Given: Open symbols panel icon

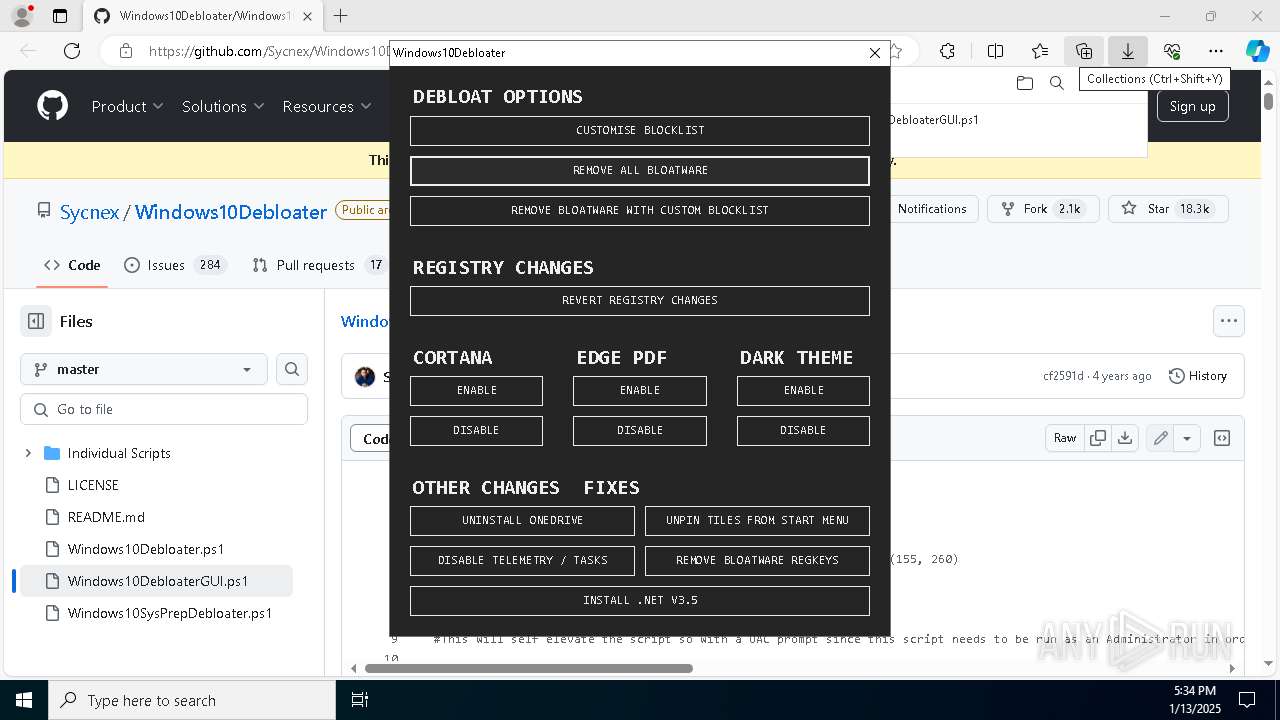Looking at the screenshot, I should (1222, 438).
